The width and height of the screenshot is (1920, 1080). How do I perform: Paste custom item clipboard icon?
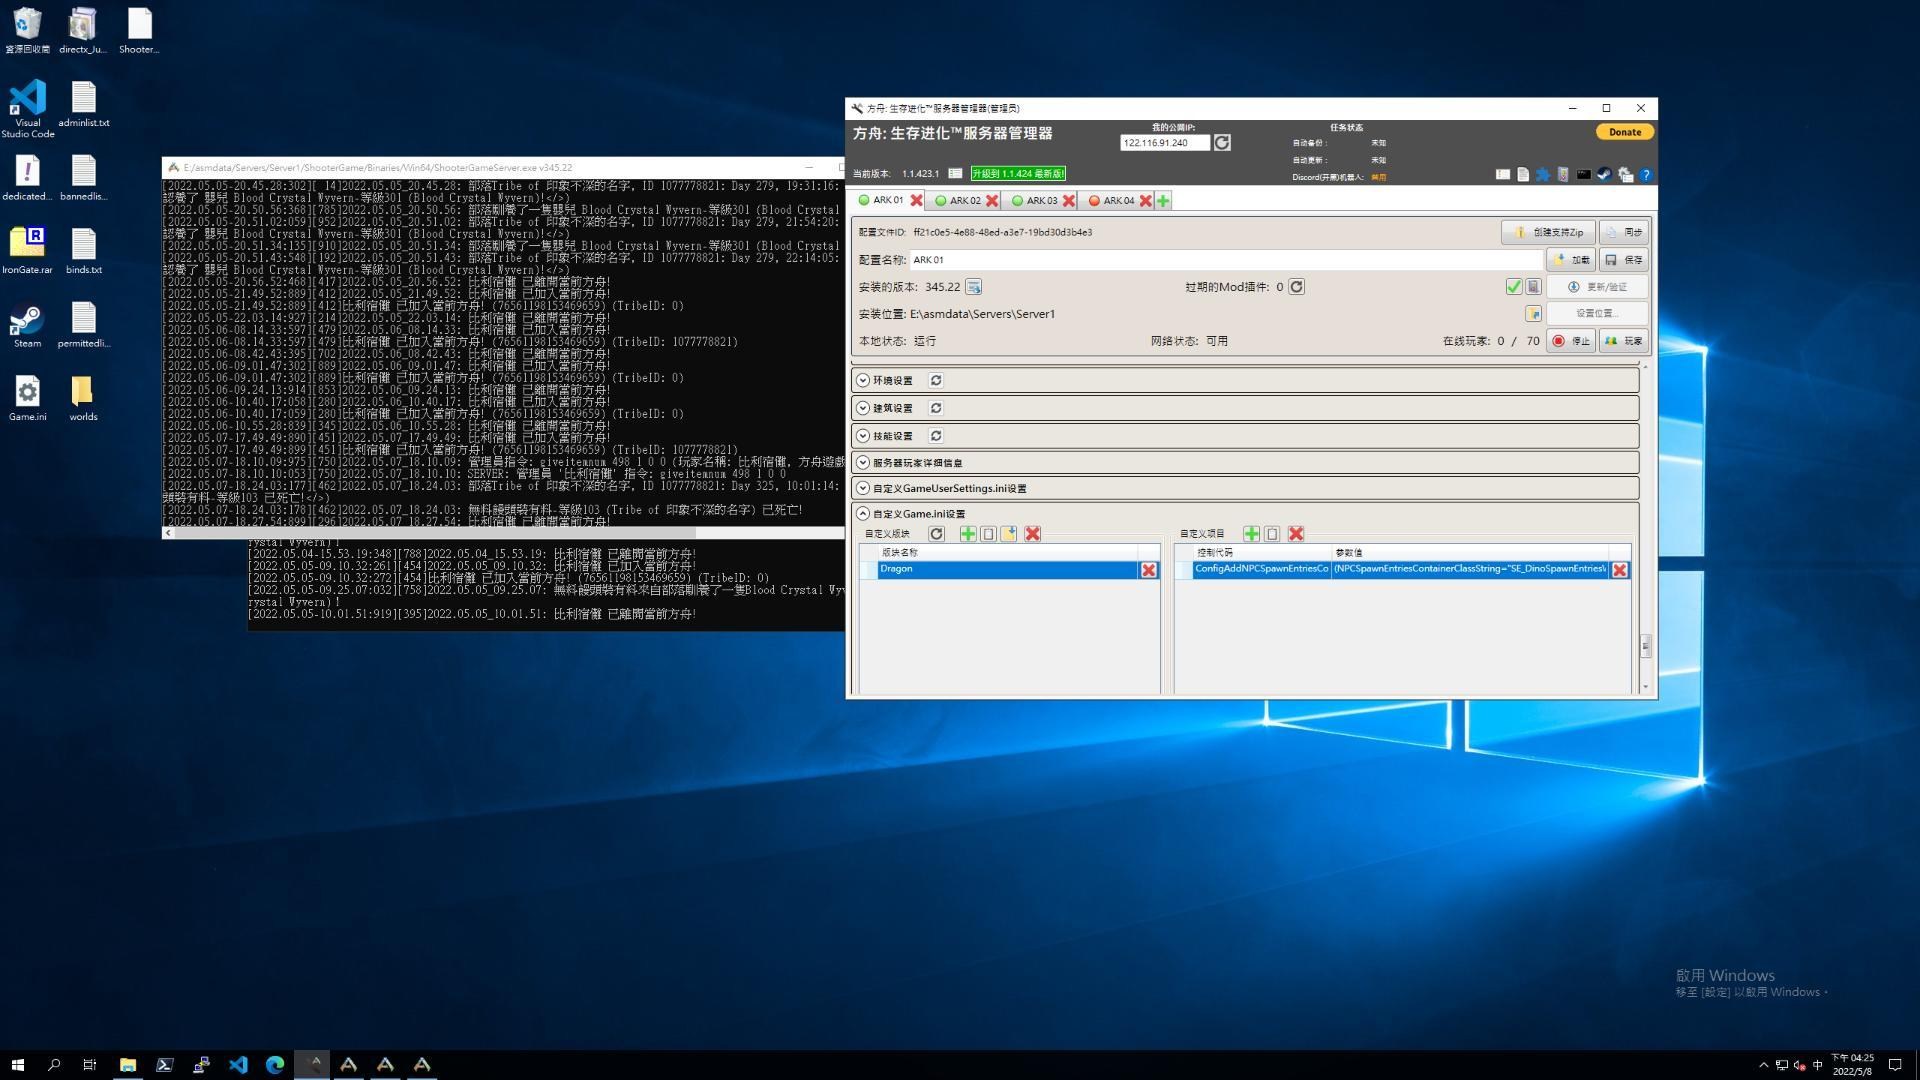click(1272, 534)
